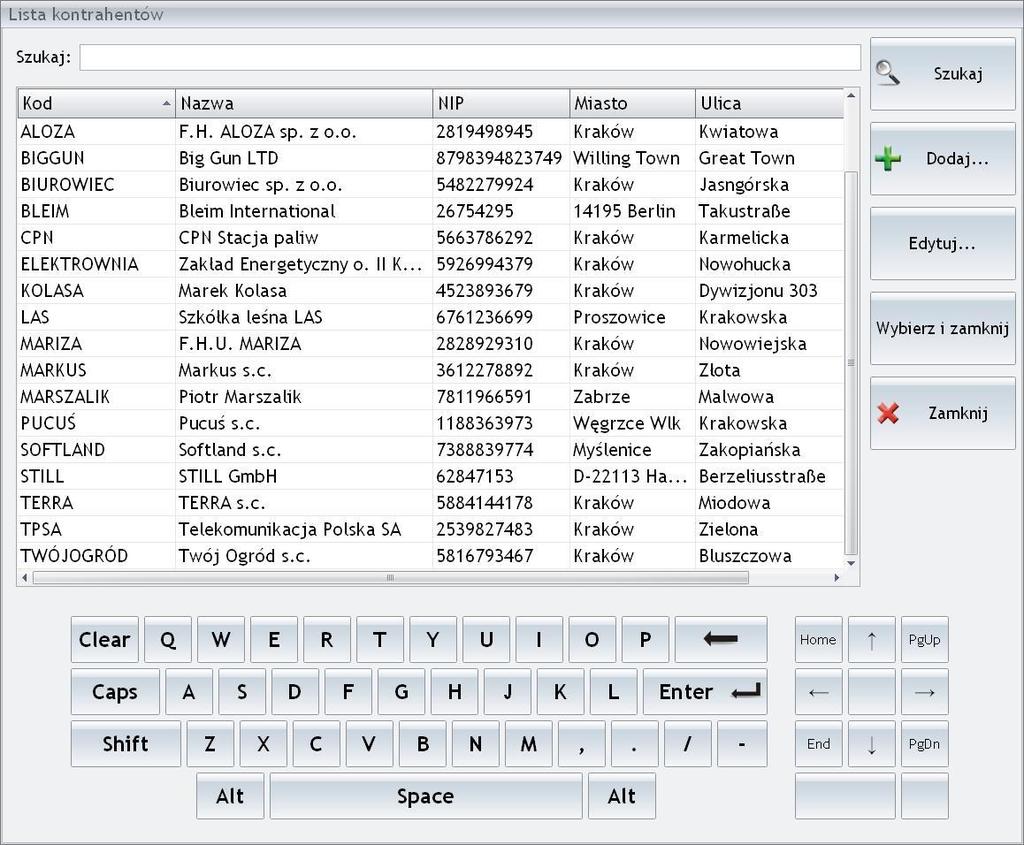1024x845 pixels.
Task: Click the right arrow navigation key
Action: coord(924,692)
